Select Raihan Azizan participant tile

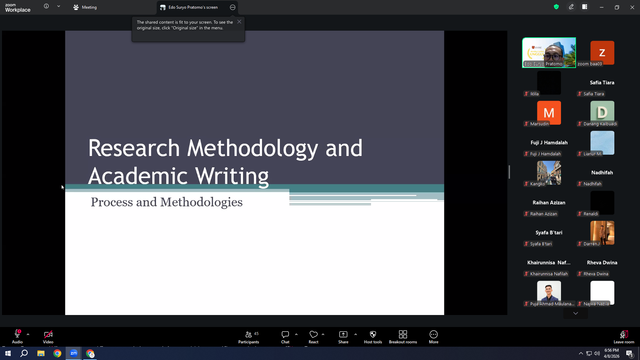tap(549, 203)
